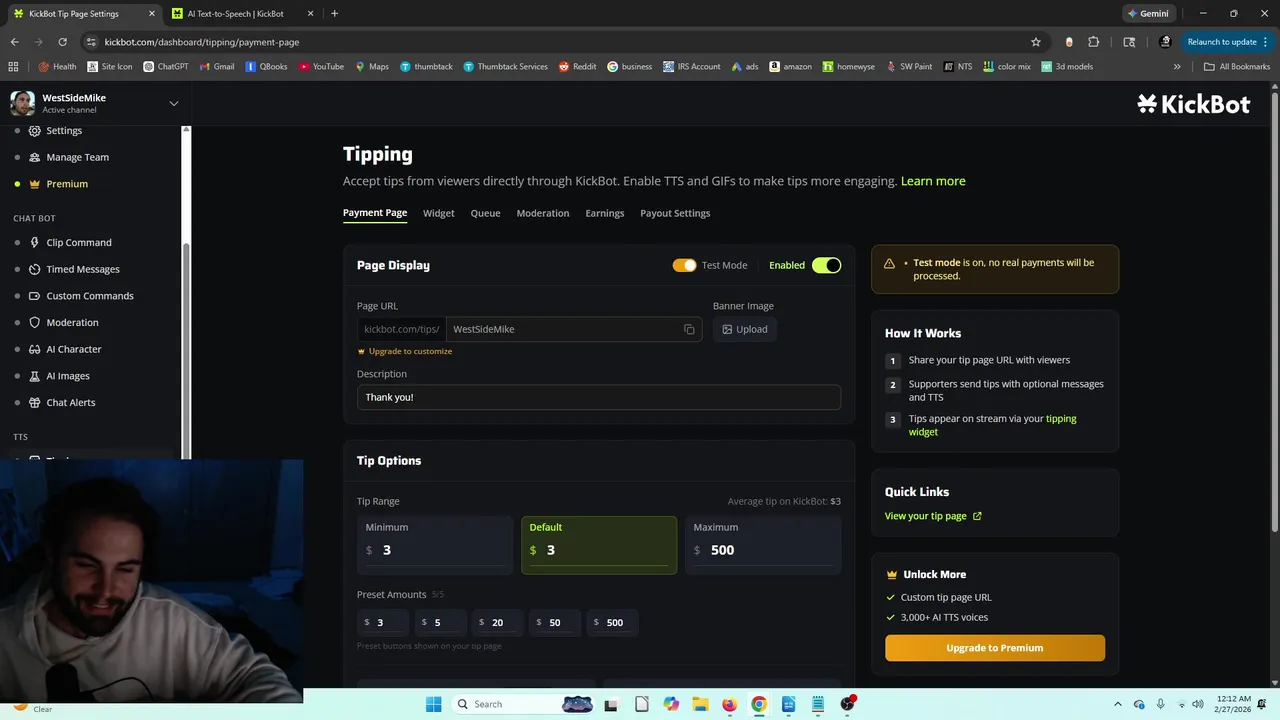Toggle Test Mode switch
This screenshot has height=720, width=1280.
tap(684, 265)
